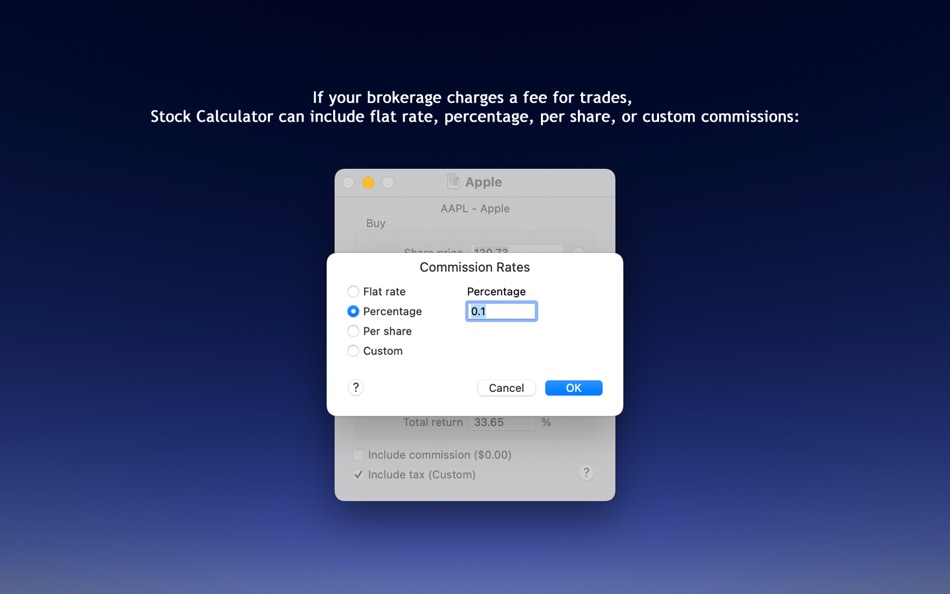Click the Buy section label

tap(376, 223)
